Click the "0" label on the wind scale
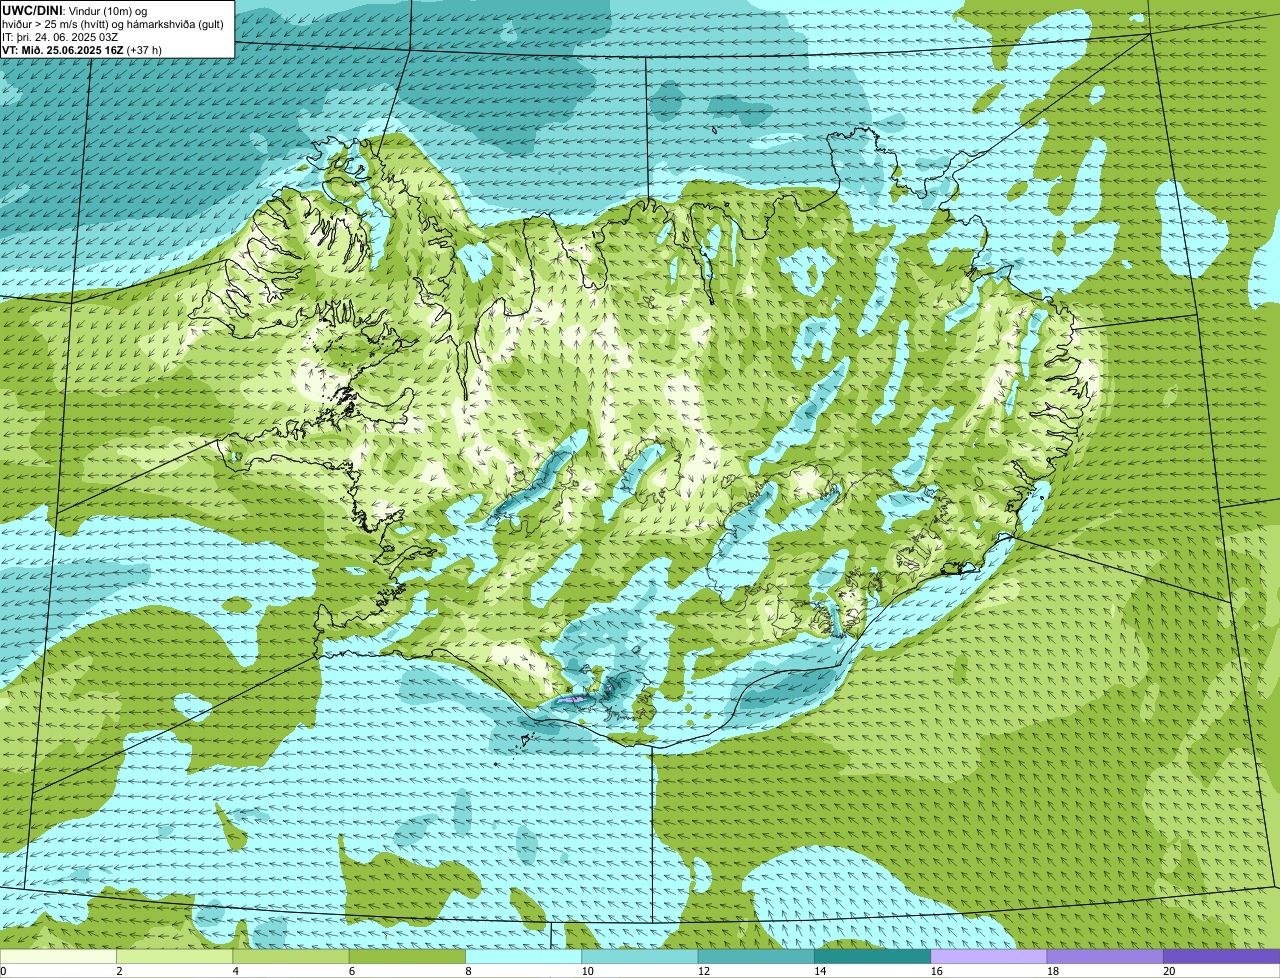Screen dimensions: 1280x978 3,971
